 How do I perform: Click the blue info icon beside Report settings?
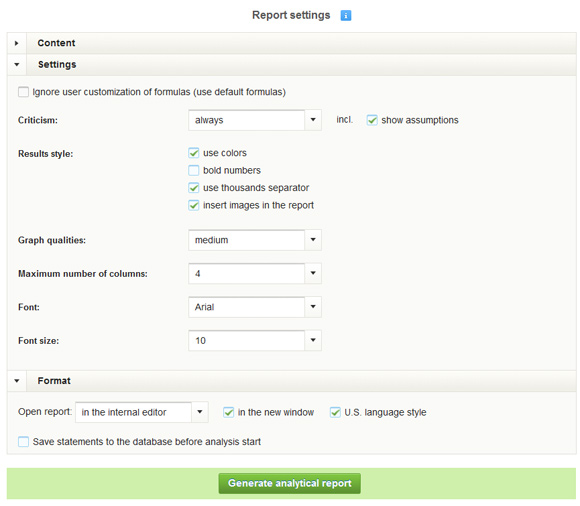coord(345,16)
